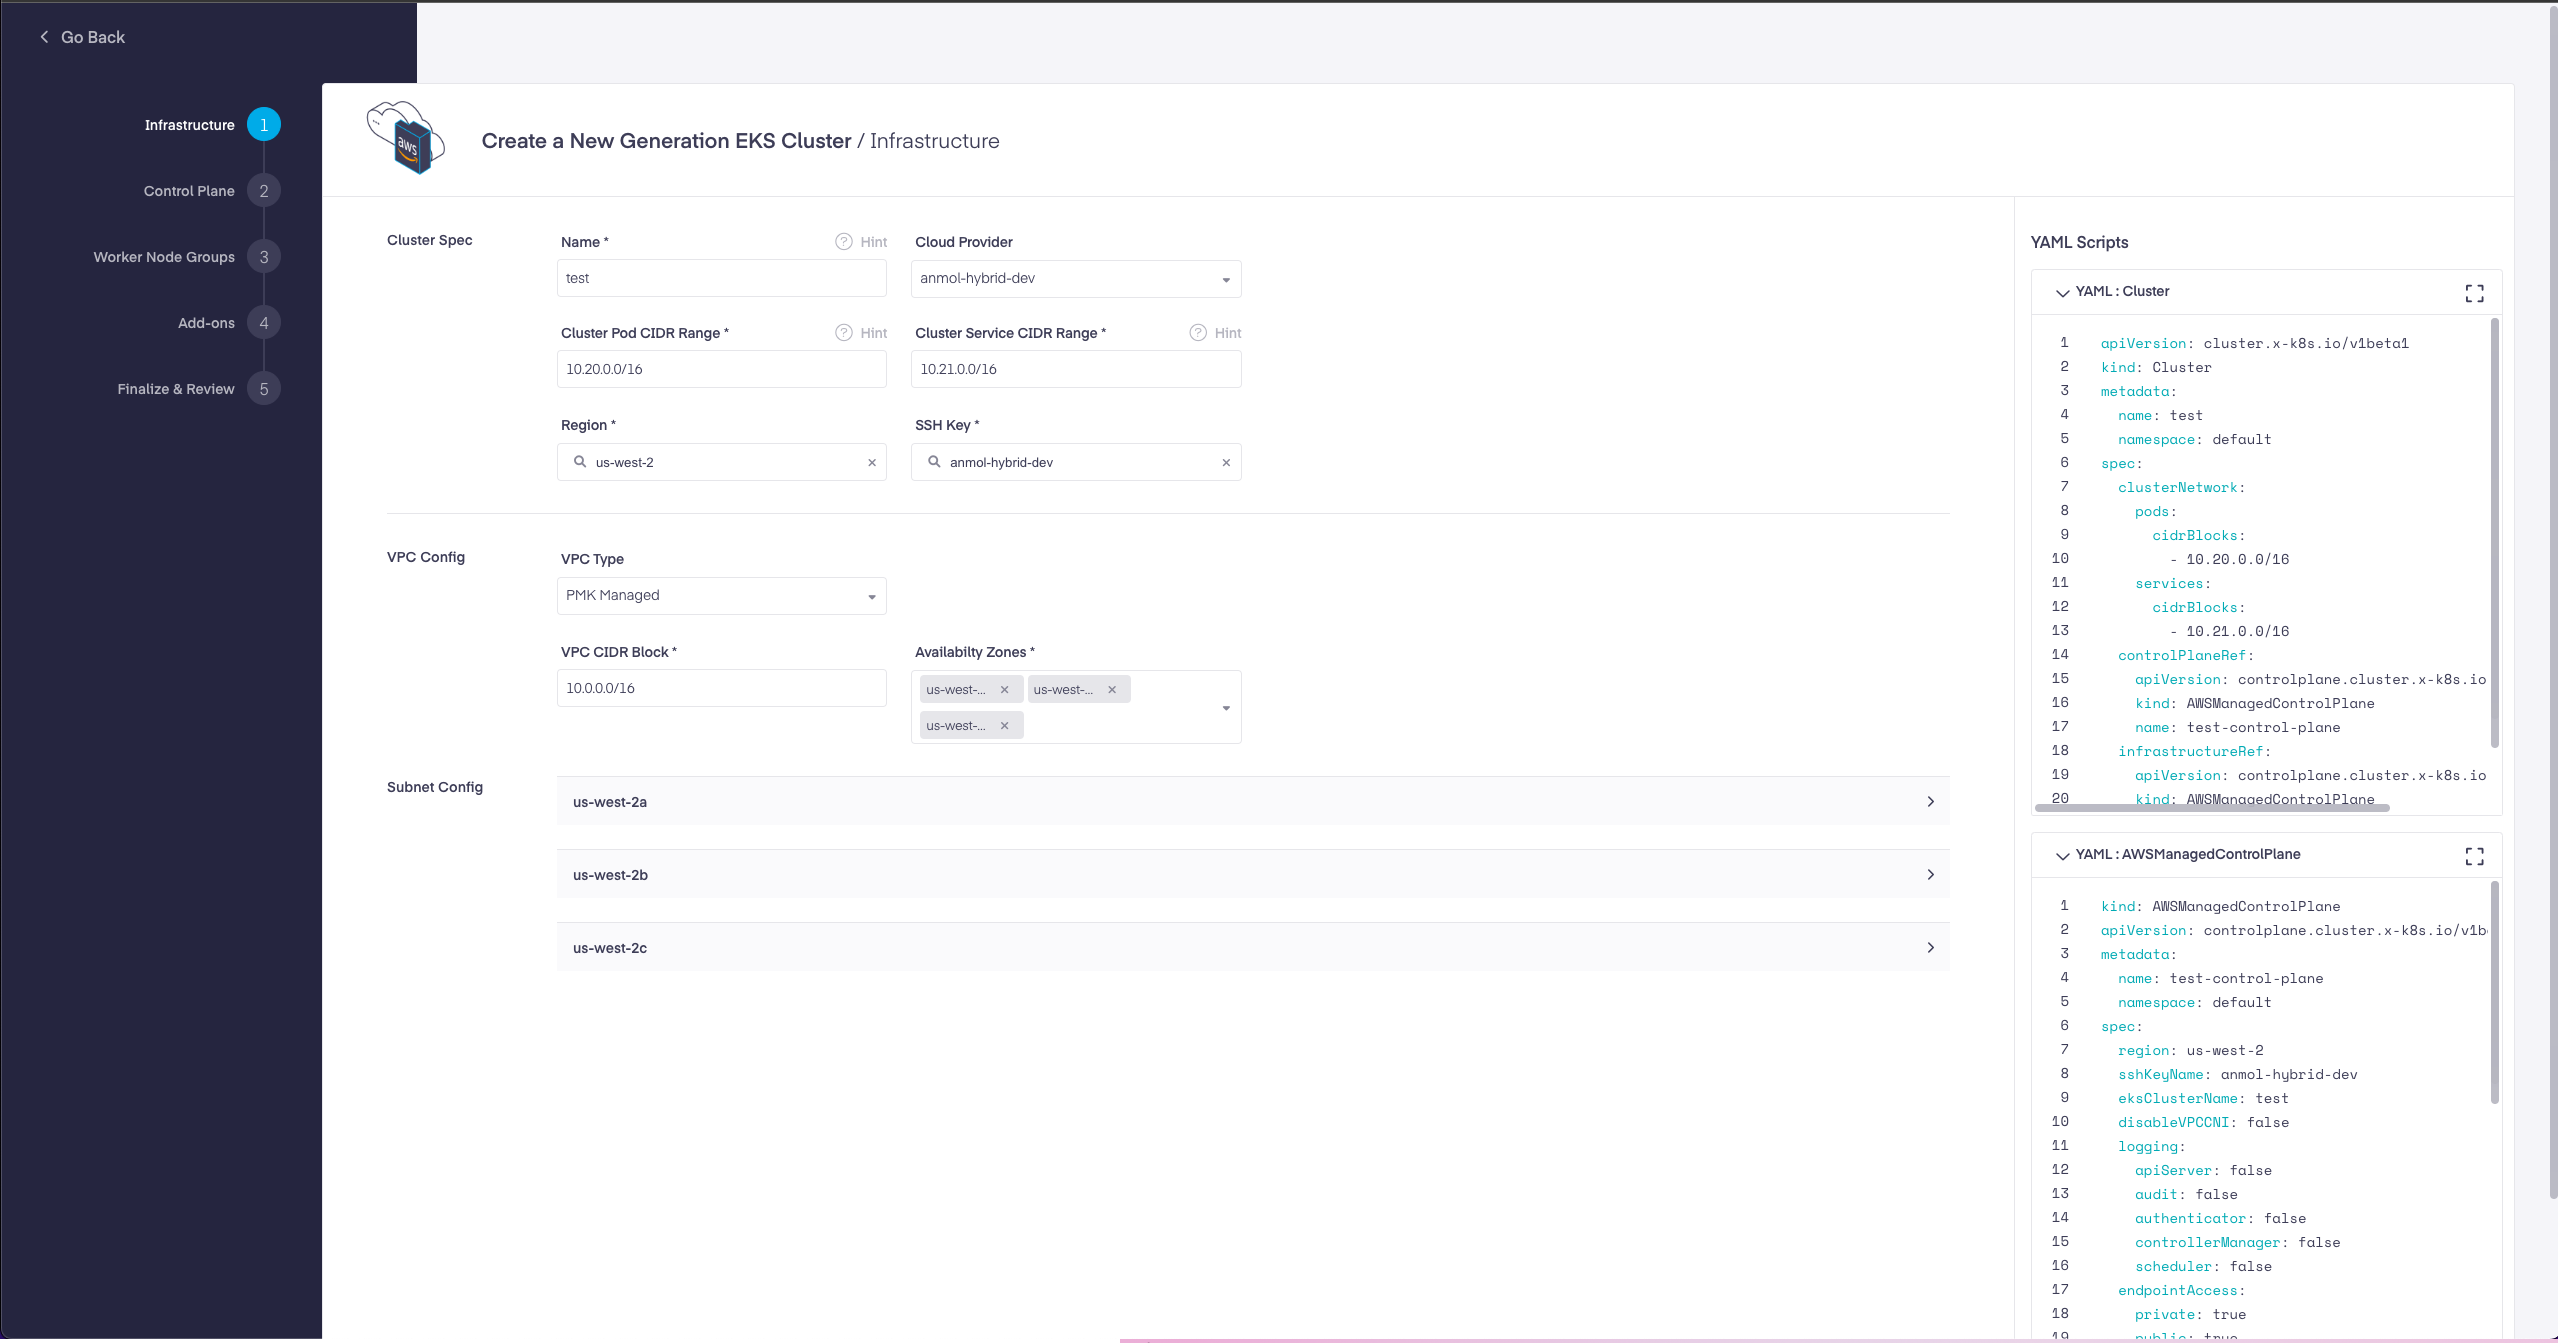Clear the SSH Key anmol-hybrid-dev selection
The image size is (2558, 1343).
point(1226,462)
